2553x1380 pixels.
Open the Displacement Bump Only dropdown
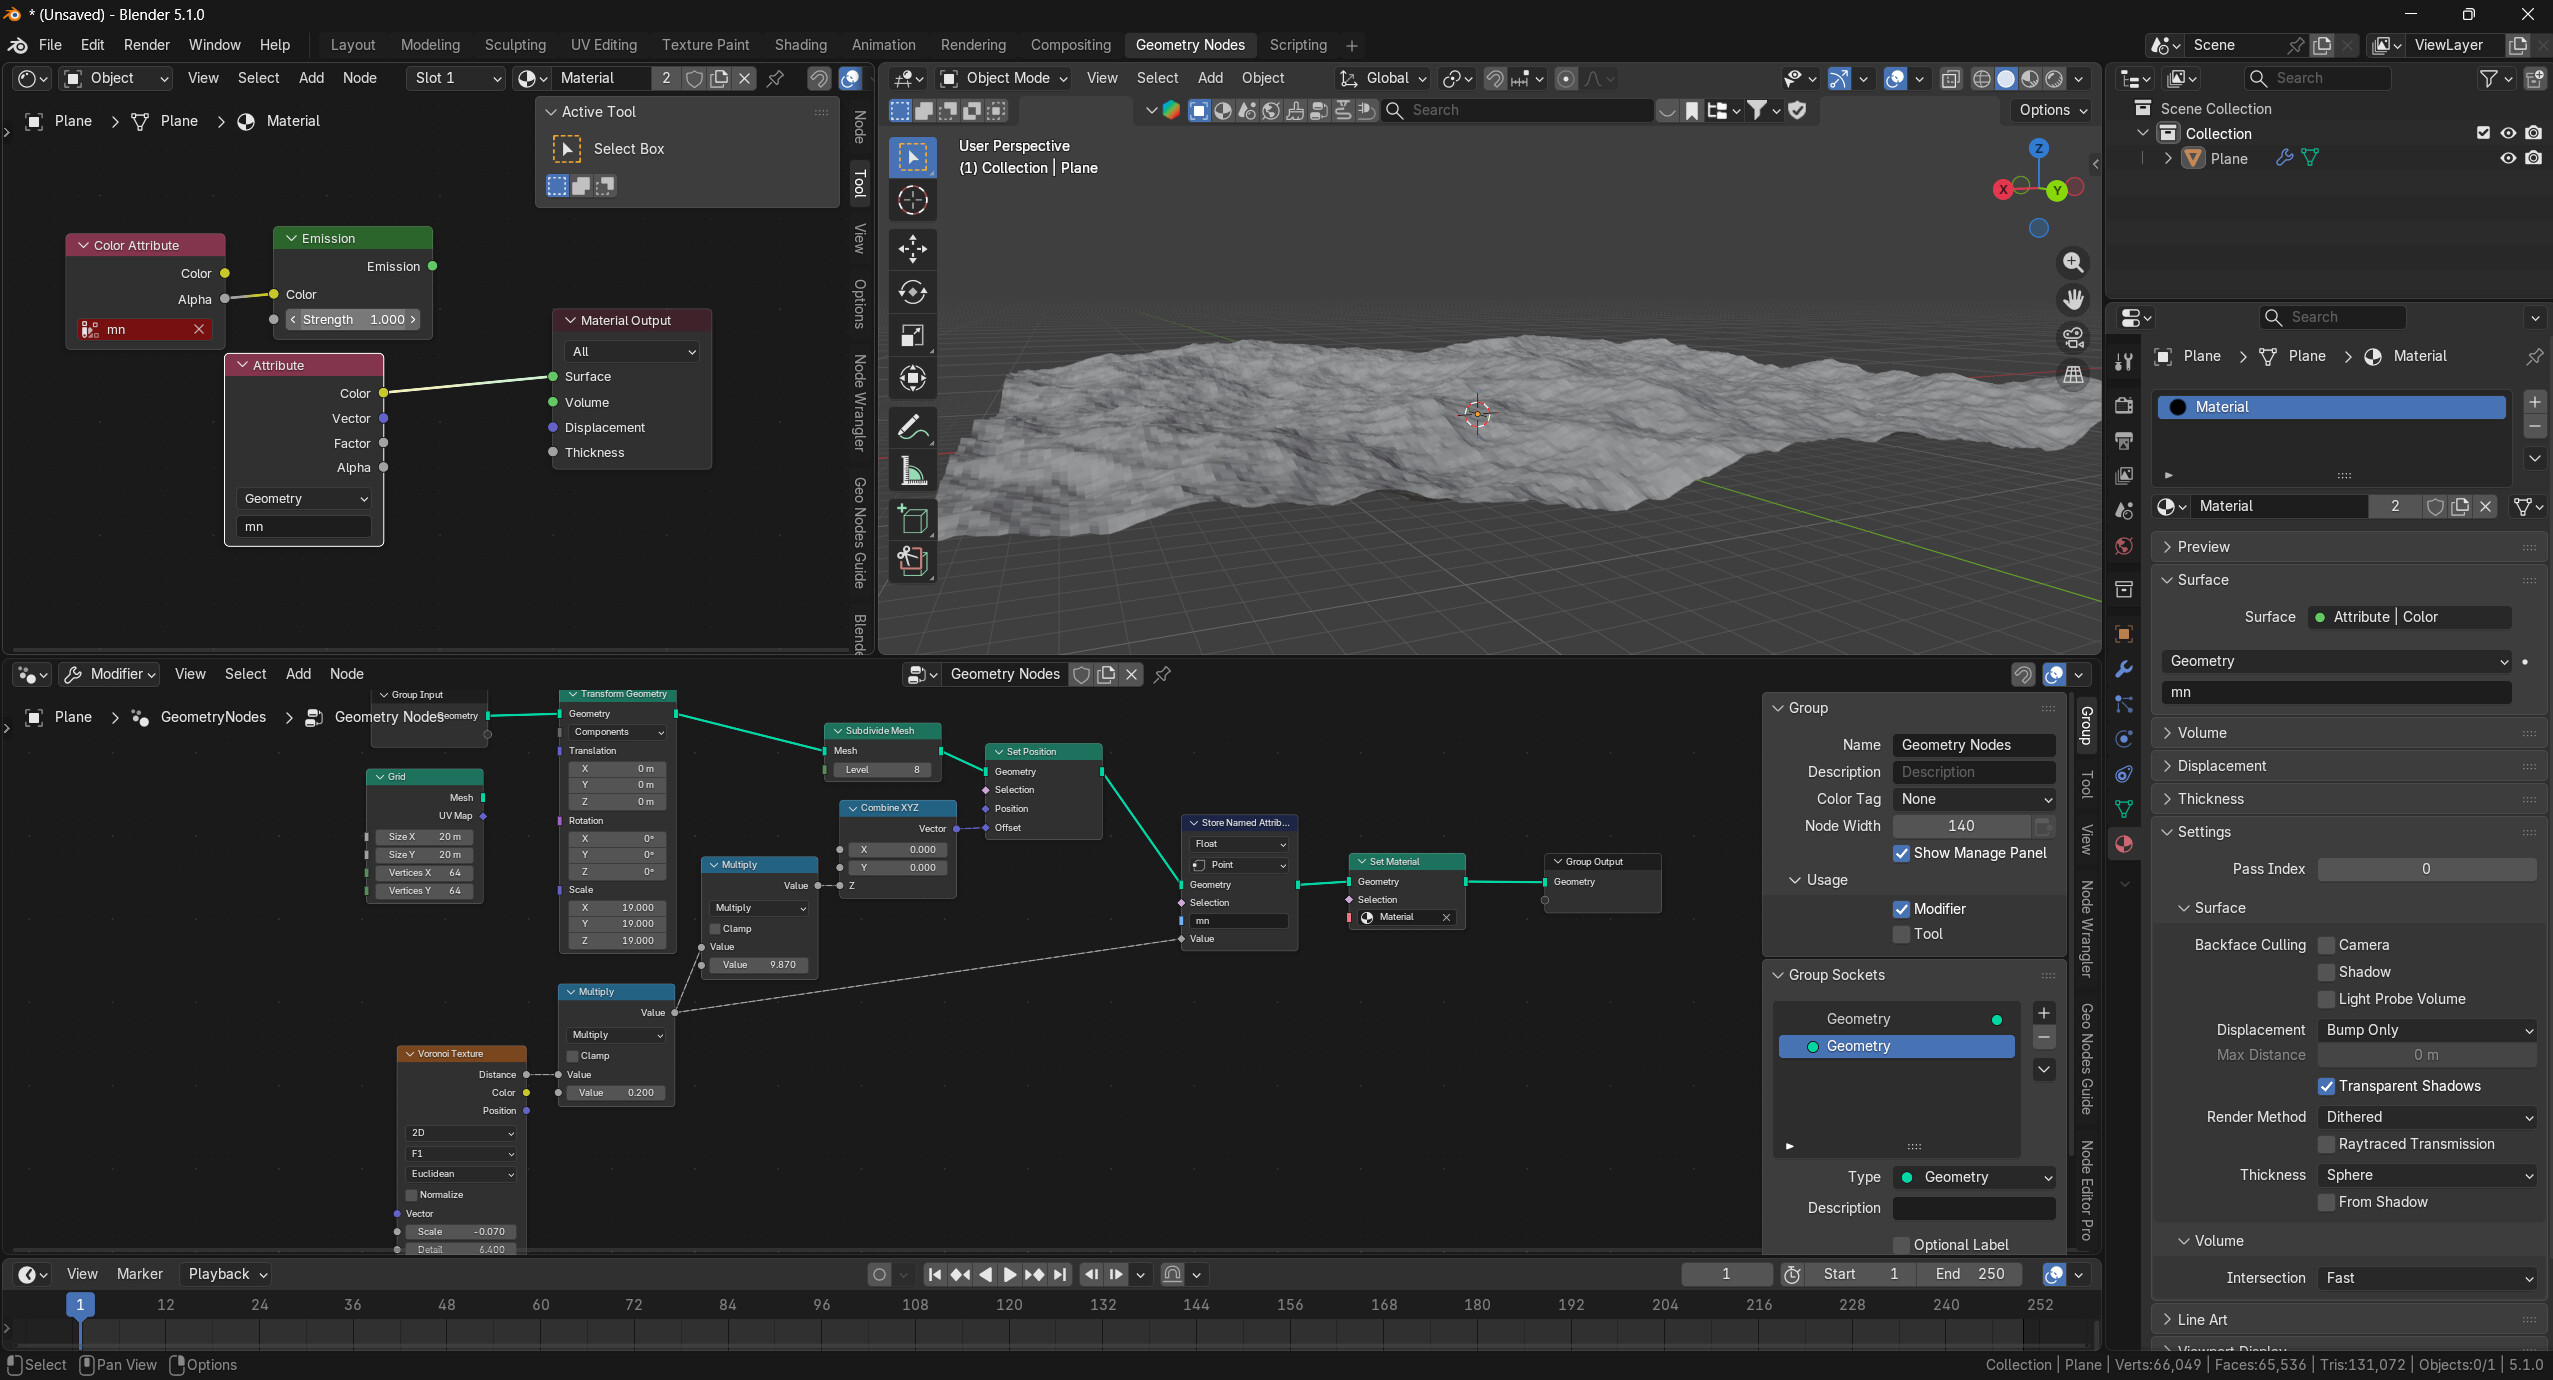coord(2427,1030)
